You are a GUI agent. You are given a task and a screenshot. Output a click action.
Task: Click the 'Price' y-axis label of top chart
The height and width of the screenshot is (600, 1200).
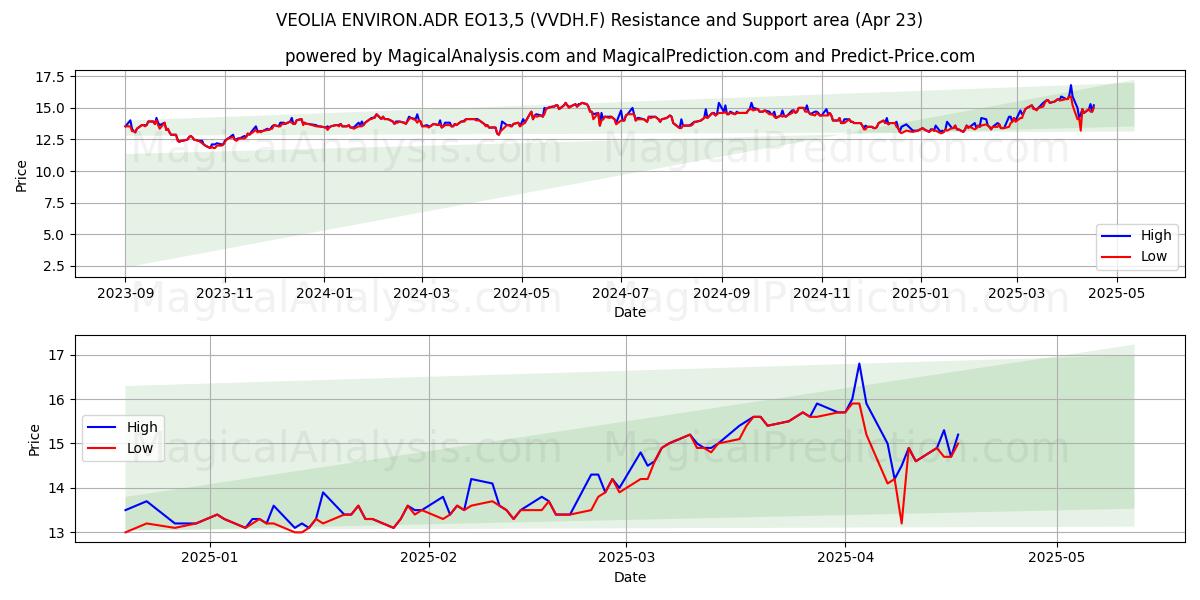(x=21, y=176)
